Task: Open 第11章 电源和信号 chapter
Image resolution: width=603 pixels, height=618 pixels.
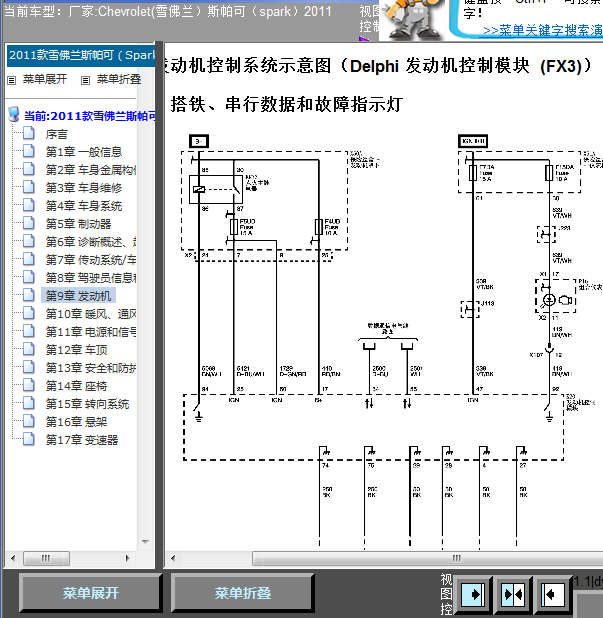Action: (91, 332)
